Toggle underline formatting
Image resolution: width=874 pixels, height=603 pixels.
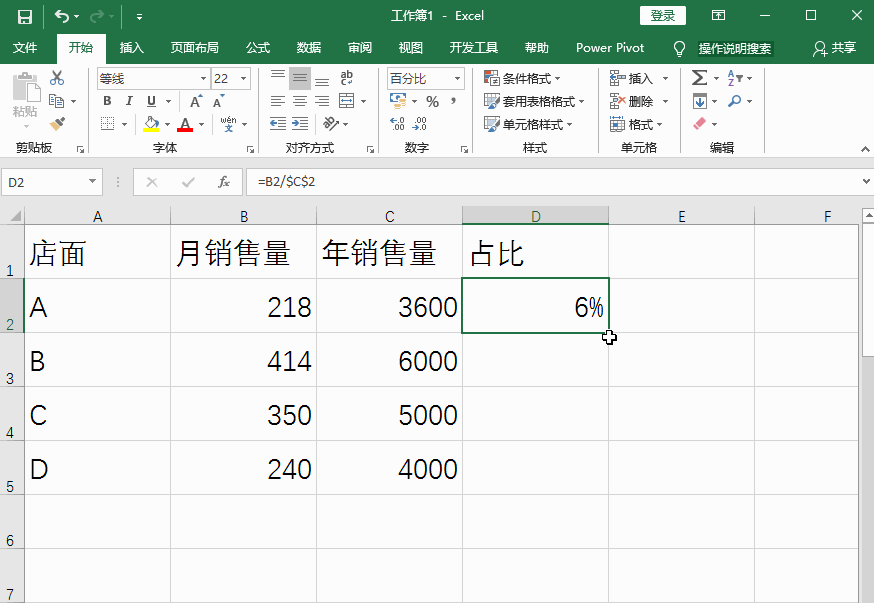151,101
